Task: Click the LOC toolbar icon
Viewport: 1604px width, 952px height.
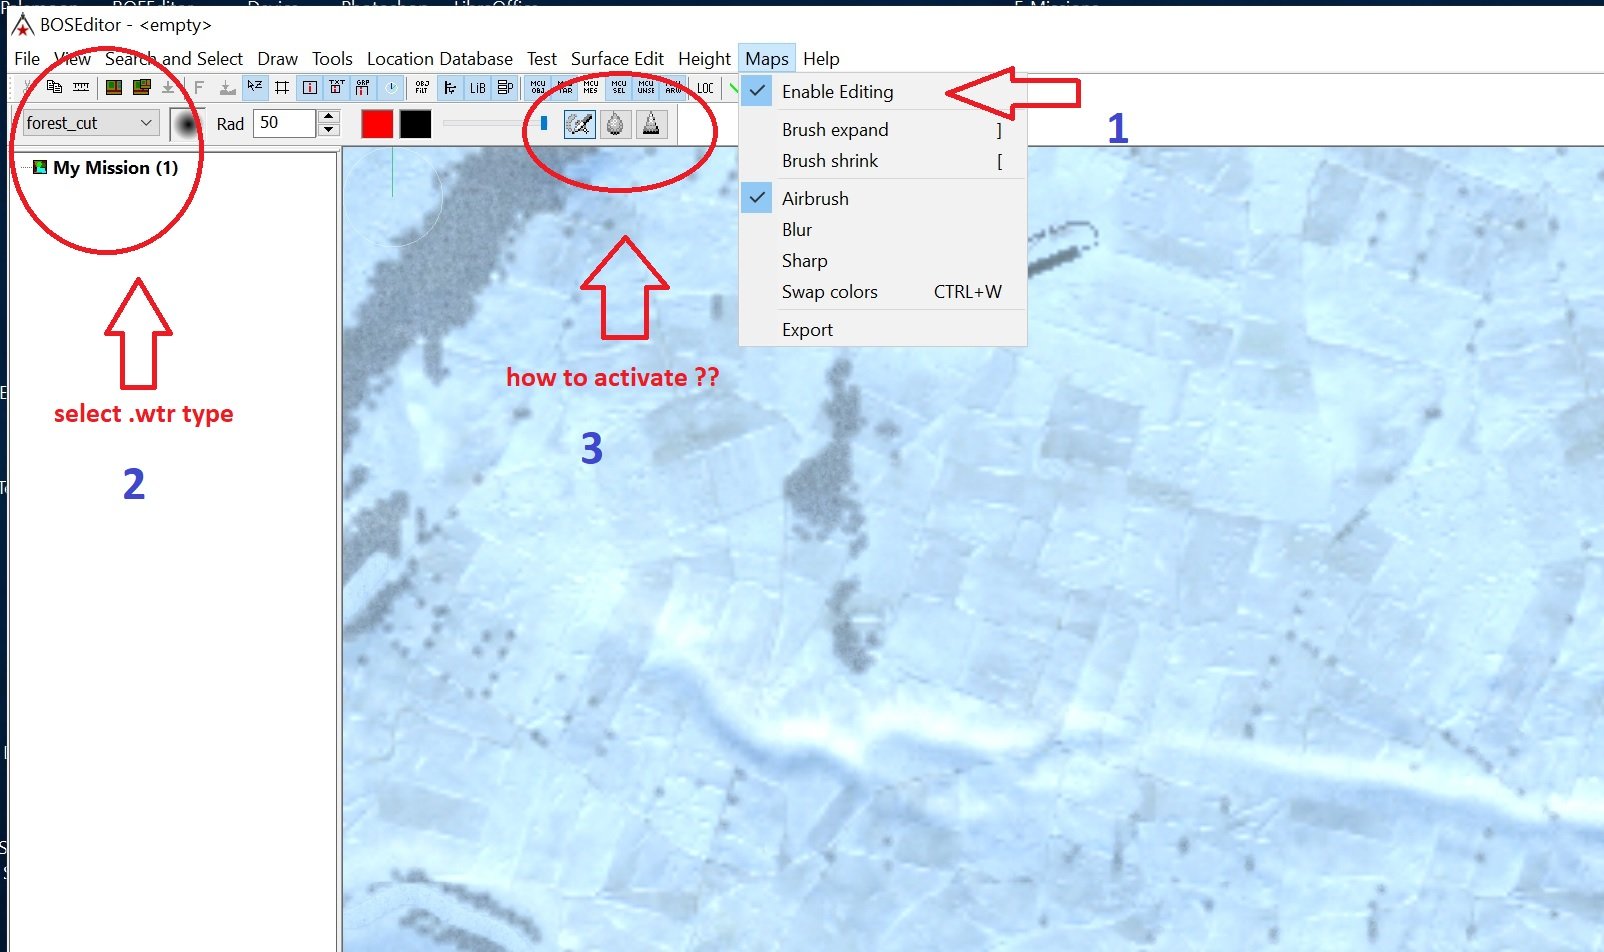Action: coord(705,88)
